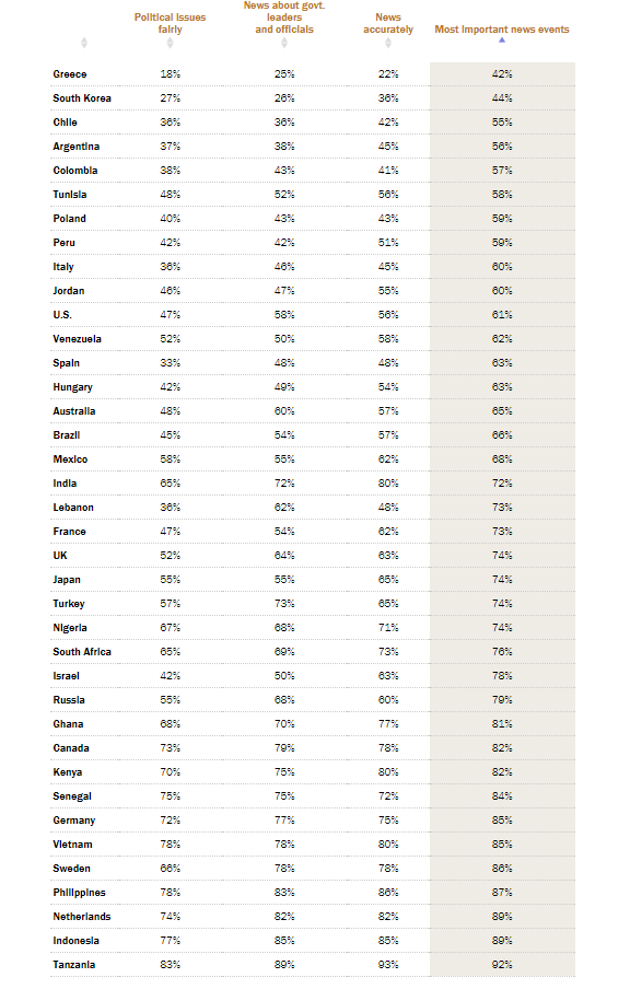Select the Most important news events header
This screenshot has width=630, height=989.
pyautogui.click(x=501, y=29)
